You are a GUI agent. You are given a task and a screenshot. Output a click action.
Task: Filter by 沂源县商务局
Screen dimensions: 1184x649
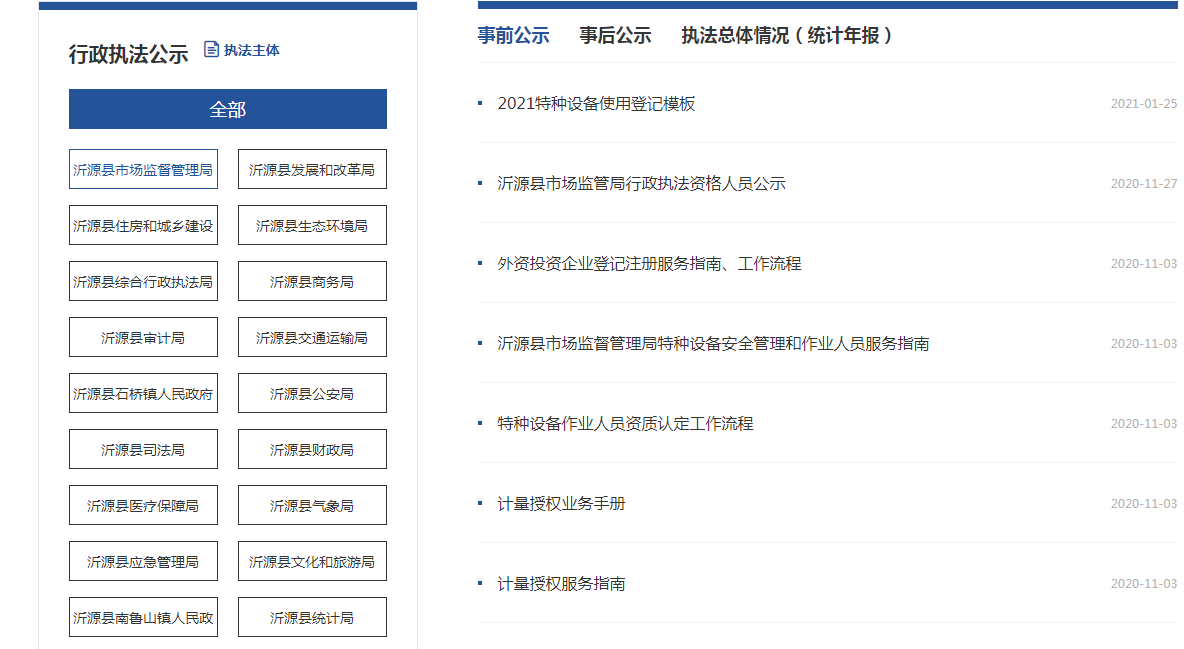[x=312, y=282]
